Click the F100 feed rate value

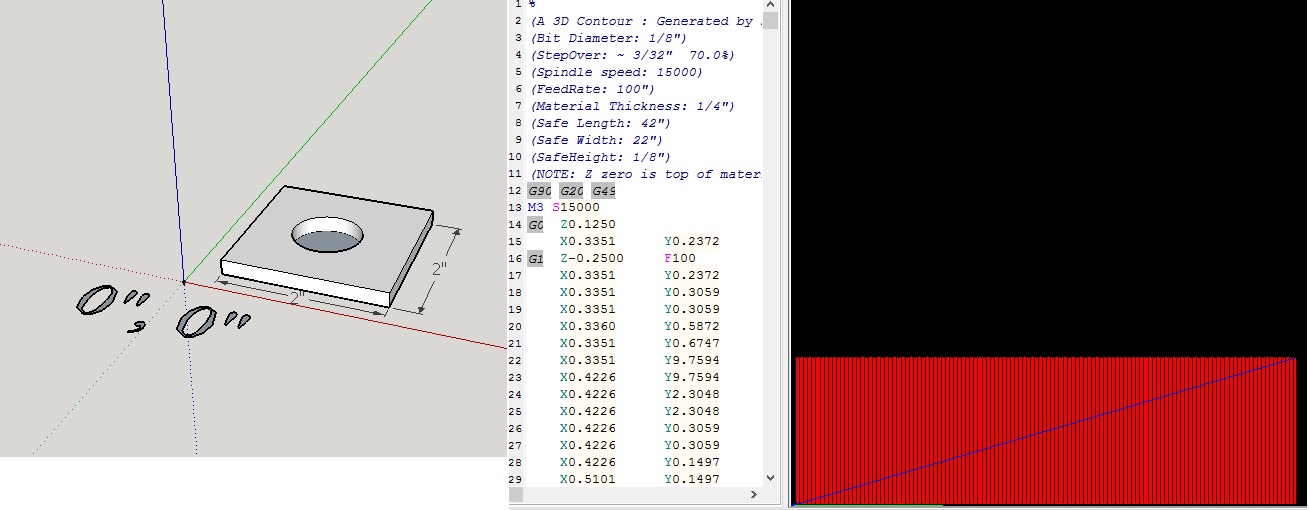pyautogui.click(x=680, y=259)
